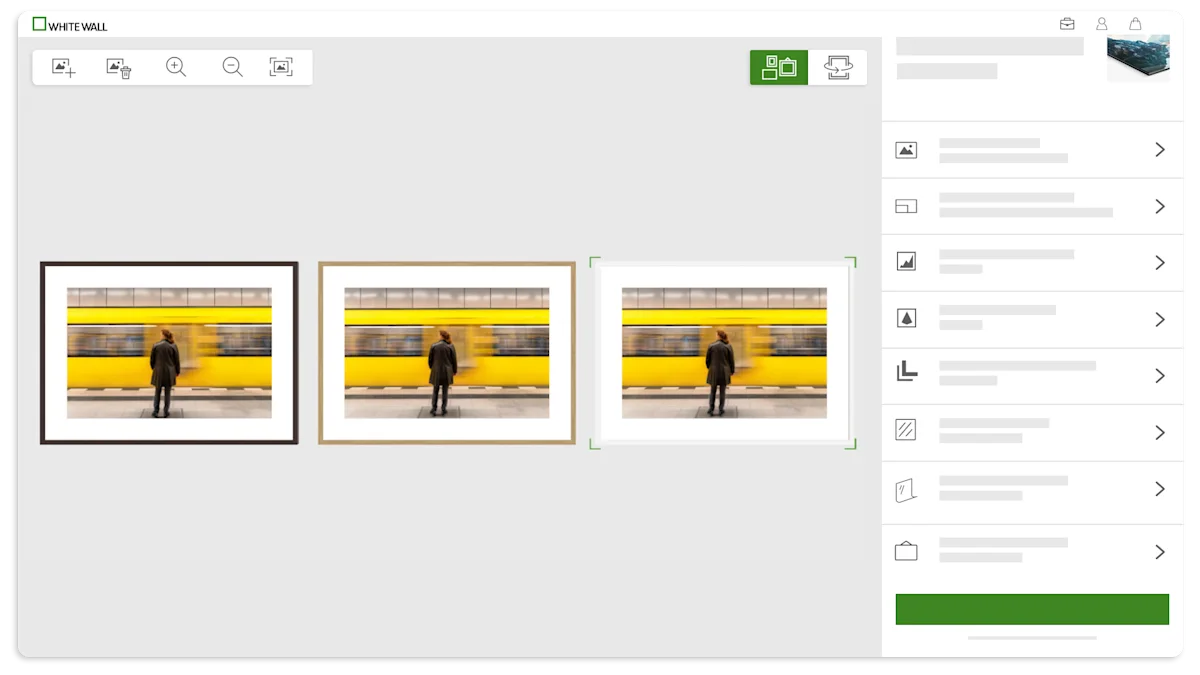1200x675 pixels.
Task: Select the dark-framed picture
Action: tap(169, 353)
